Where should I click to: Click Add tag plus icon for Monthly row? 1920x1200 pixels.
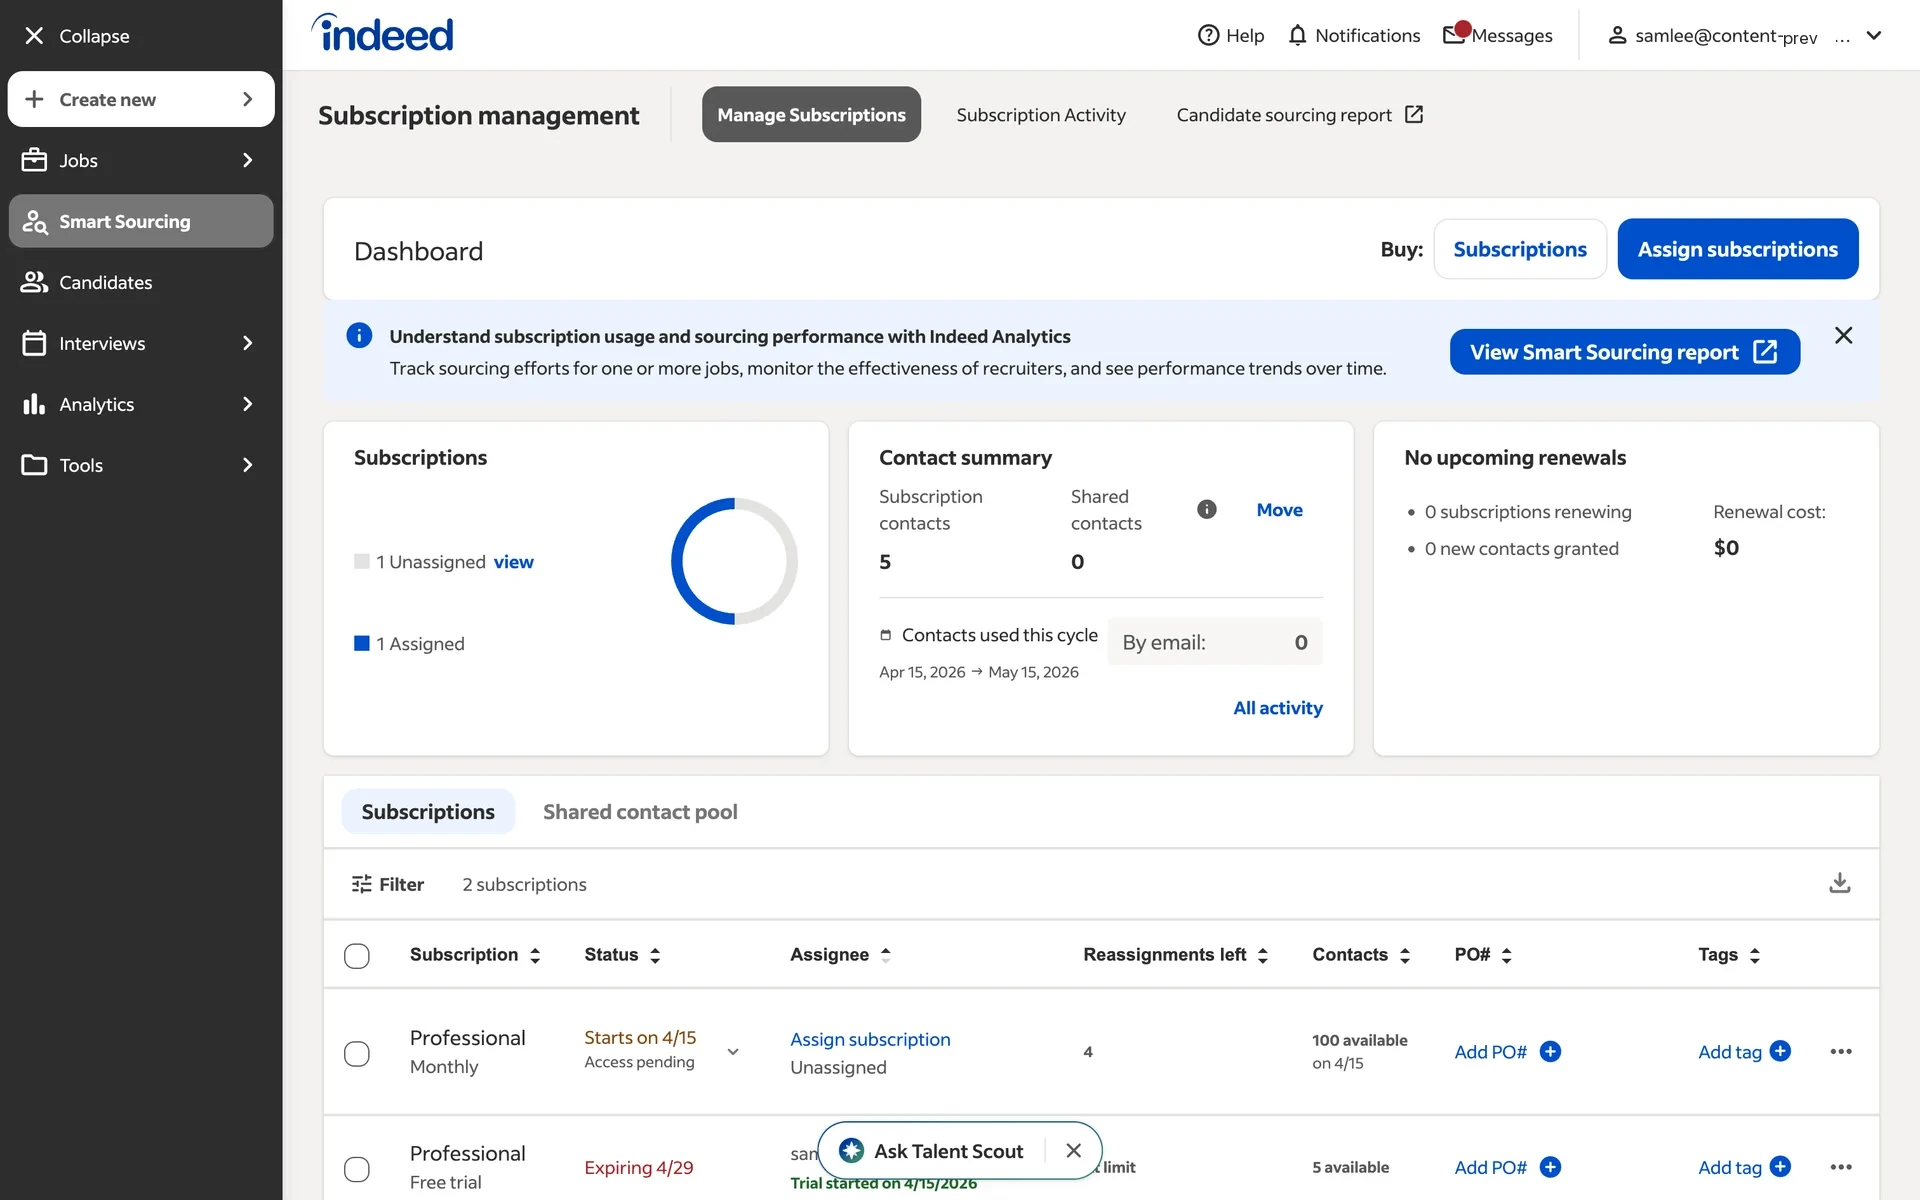tap(1780, 1051)
